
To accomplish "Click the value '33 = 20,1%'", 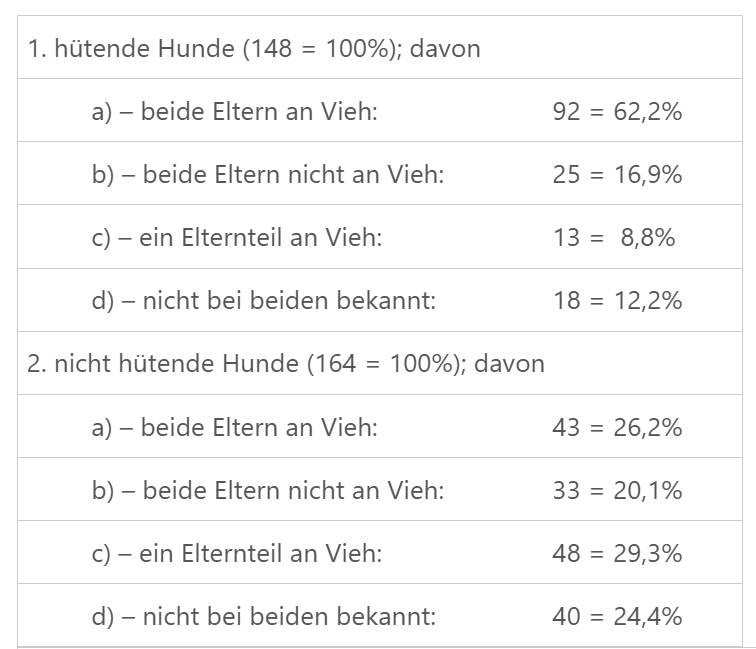I will (x=617, y=490).
